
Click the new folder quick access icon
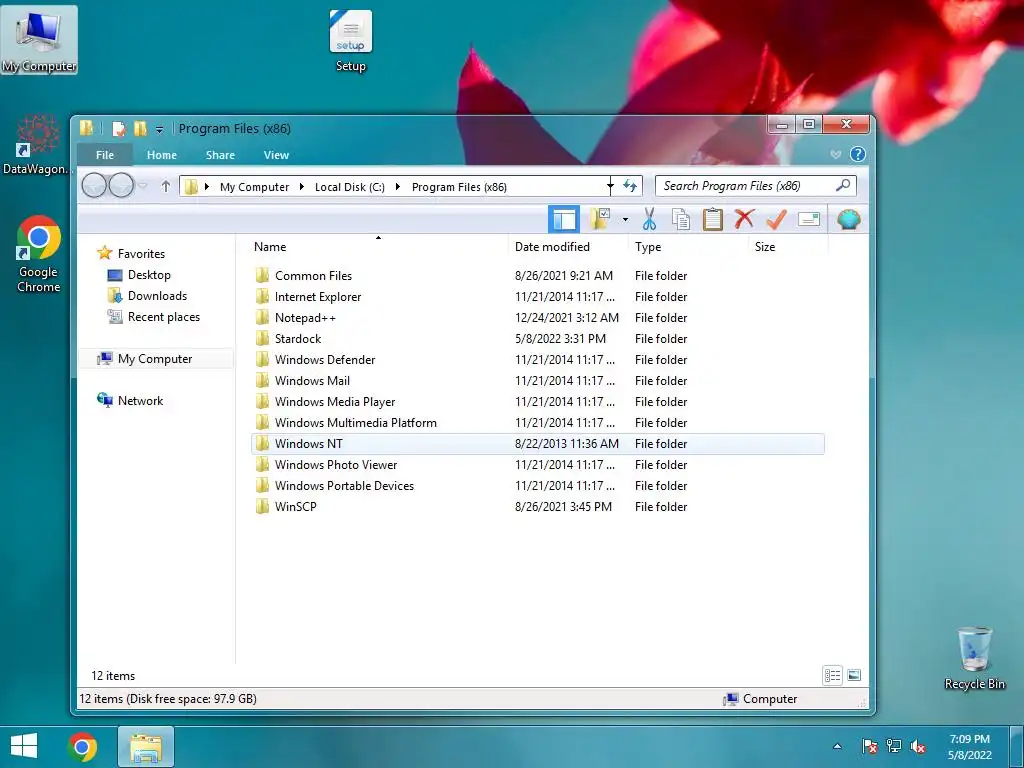(x=140, y=129)
